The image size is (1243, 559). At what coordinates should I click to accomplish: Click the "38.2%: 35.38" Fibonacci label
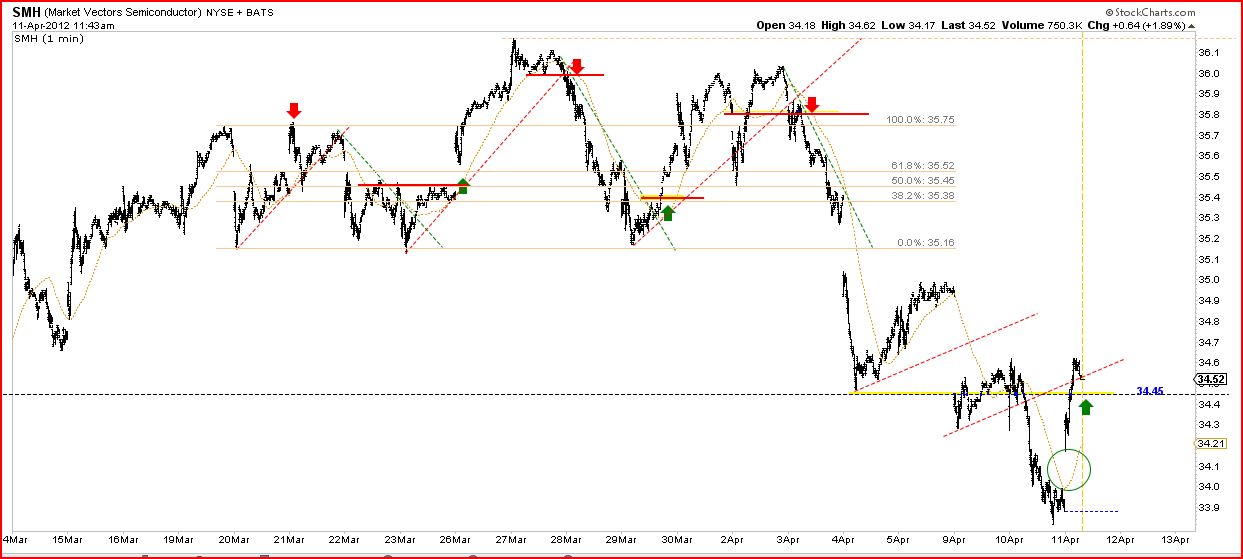(x=922, y=196)
